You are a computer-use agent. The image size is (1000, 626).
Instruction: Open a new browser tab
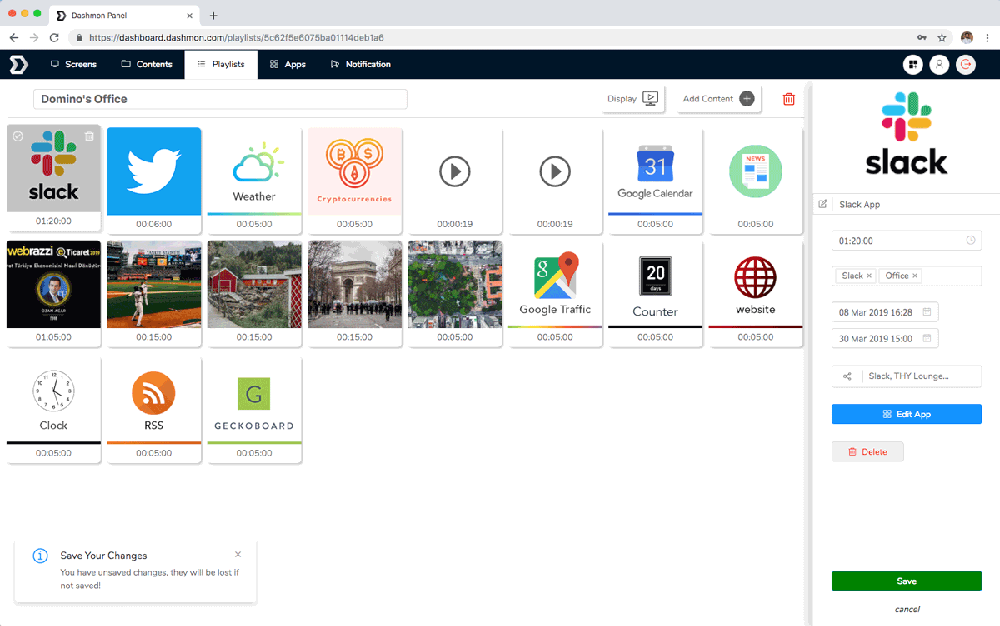(214, 15)
